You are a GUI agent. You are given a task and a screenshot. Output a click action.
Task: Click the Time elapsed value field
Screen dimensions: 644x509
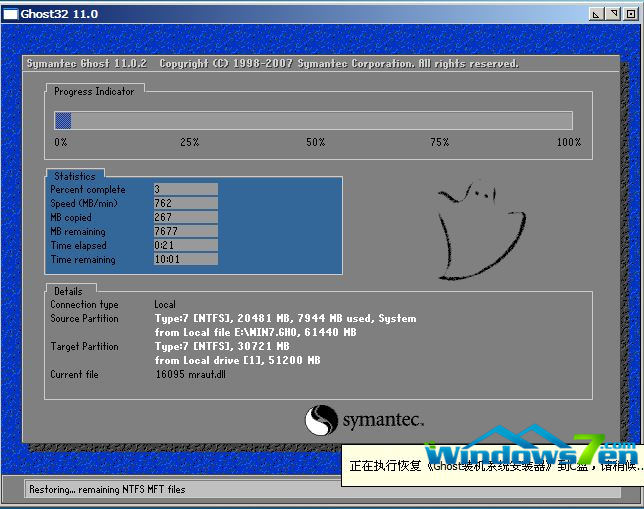(185, 245)
